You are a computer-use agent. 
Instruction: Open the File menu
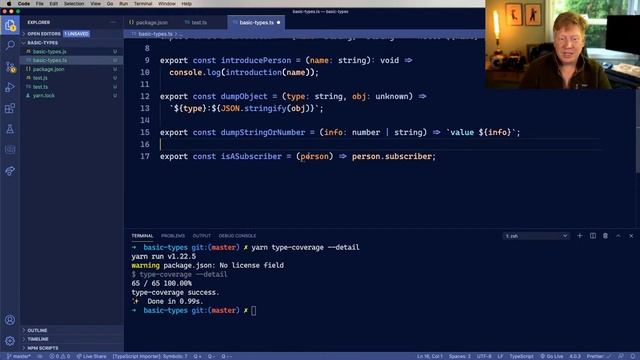40,4
